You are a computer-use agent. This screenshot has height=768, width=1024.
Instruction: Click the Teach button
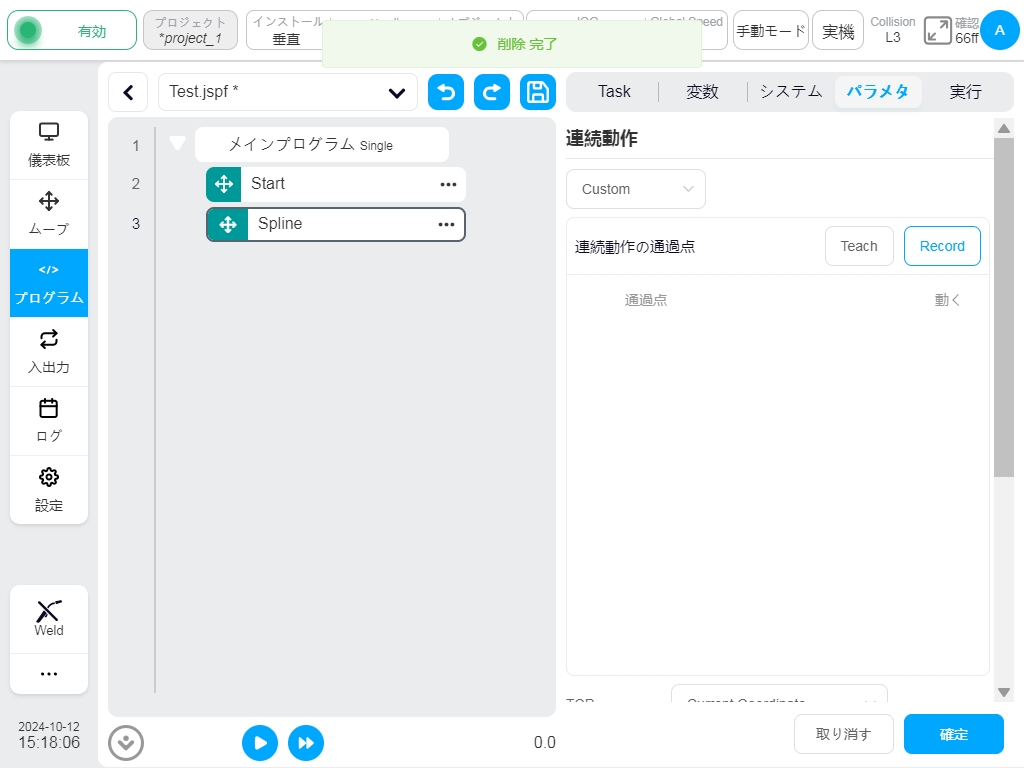coord(859,246)
